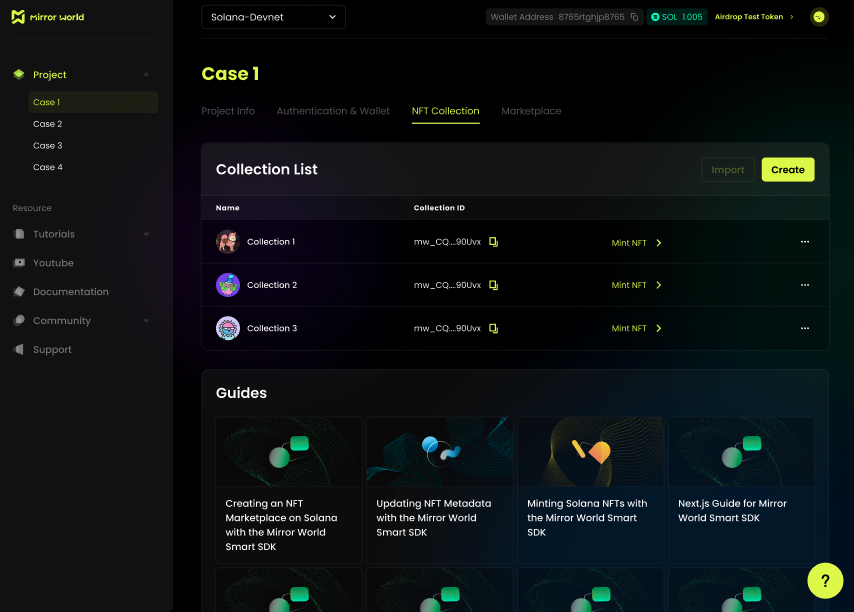Image resolution: width=854 pixels, height=612 pixels.
Task: Click the SOL coin icon
Action: coord(655,17)
